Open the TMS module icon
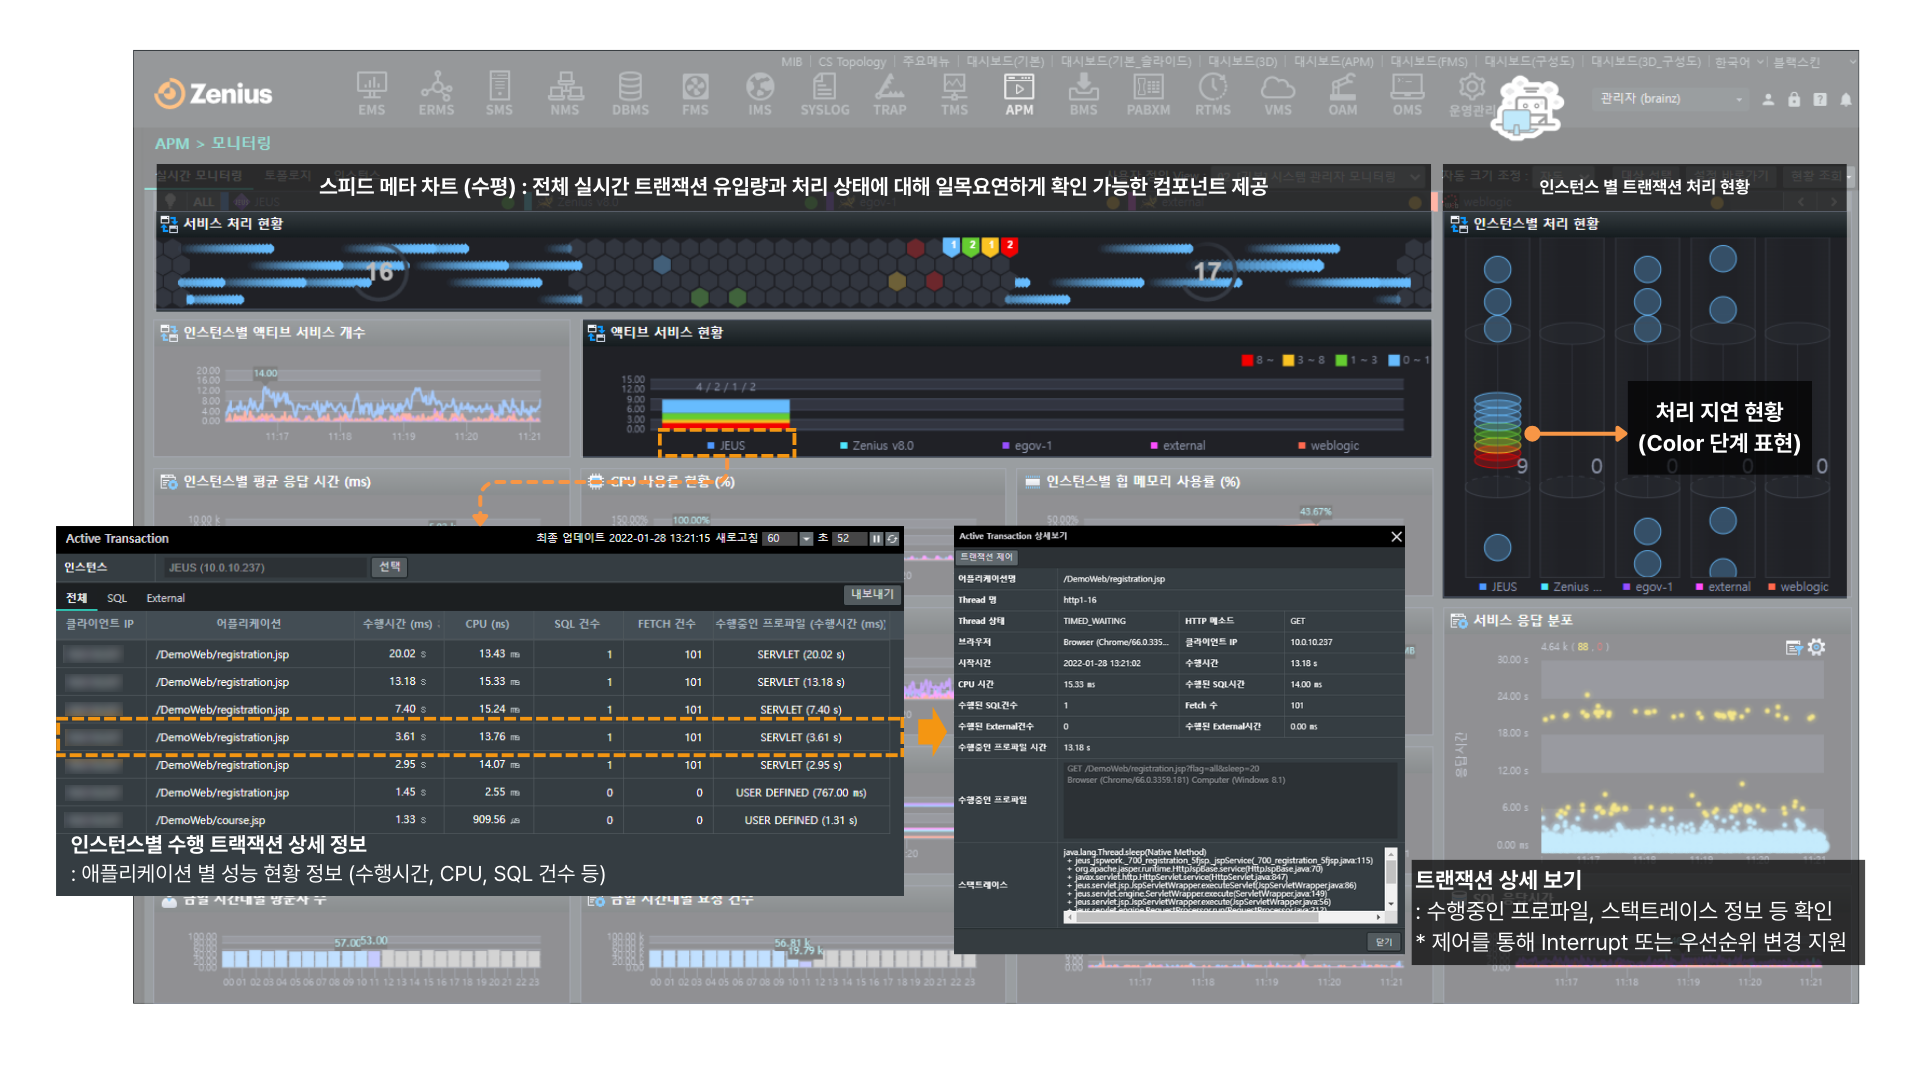This screenshot has height=1080, width=1920. coord(954,94)
